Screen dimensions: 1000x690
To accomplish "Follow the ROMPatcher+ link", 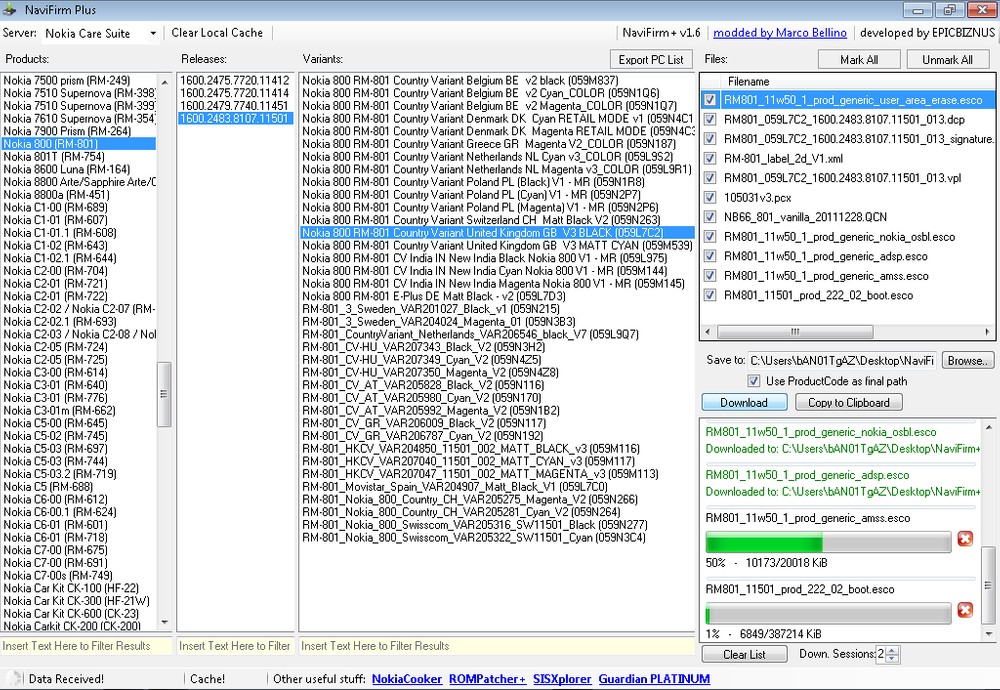I will click(x=487, y=679).
